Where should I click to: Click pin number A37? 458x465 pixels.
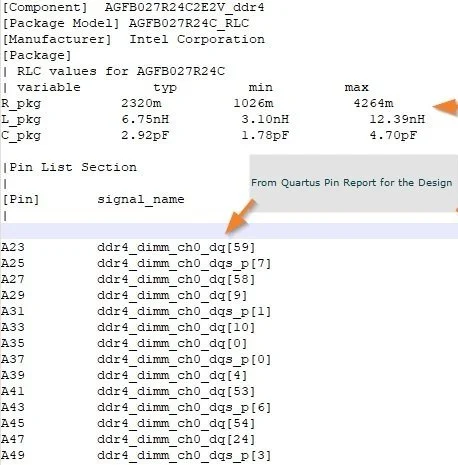click(13, 359)
